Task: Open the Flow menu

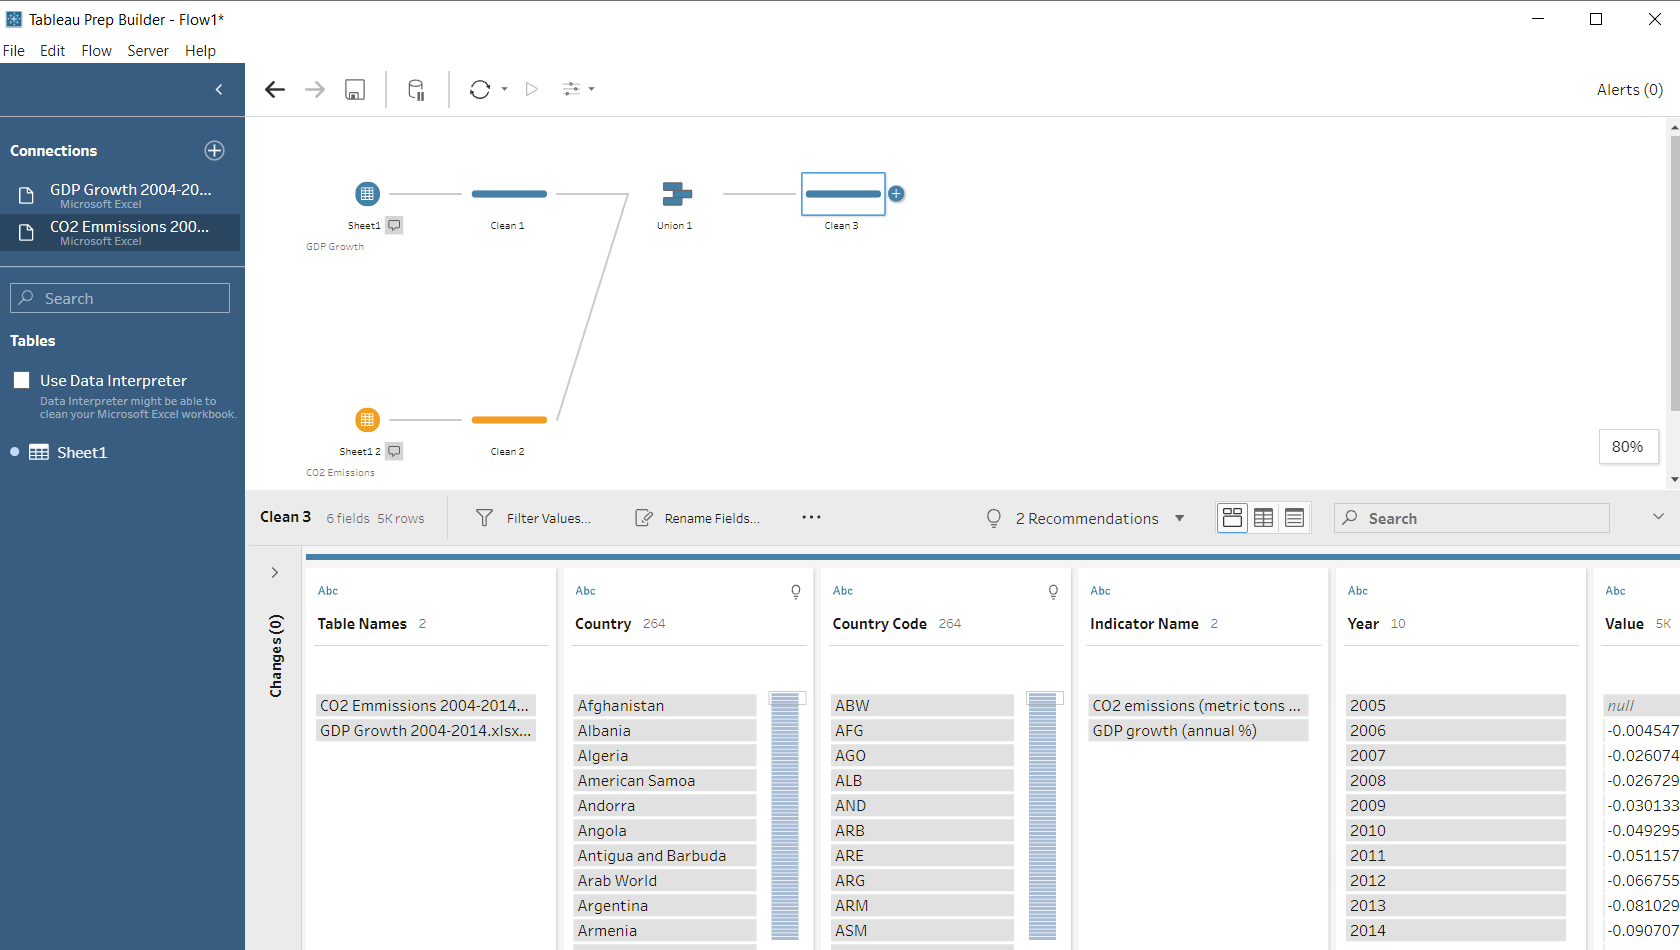Action: click(x=97, y=51)
